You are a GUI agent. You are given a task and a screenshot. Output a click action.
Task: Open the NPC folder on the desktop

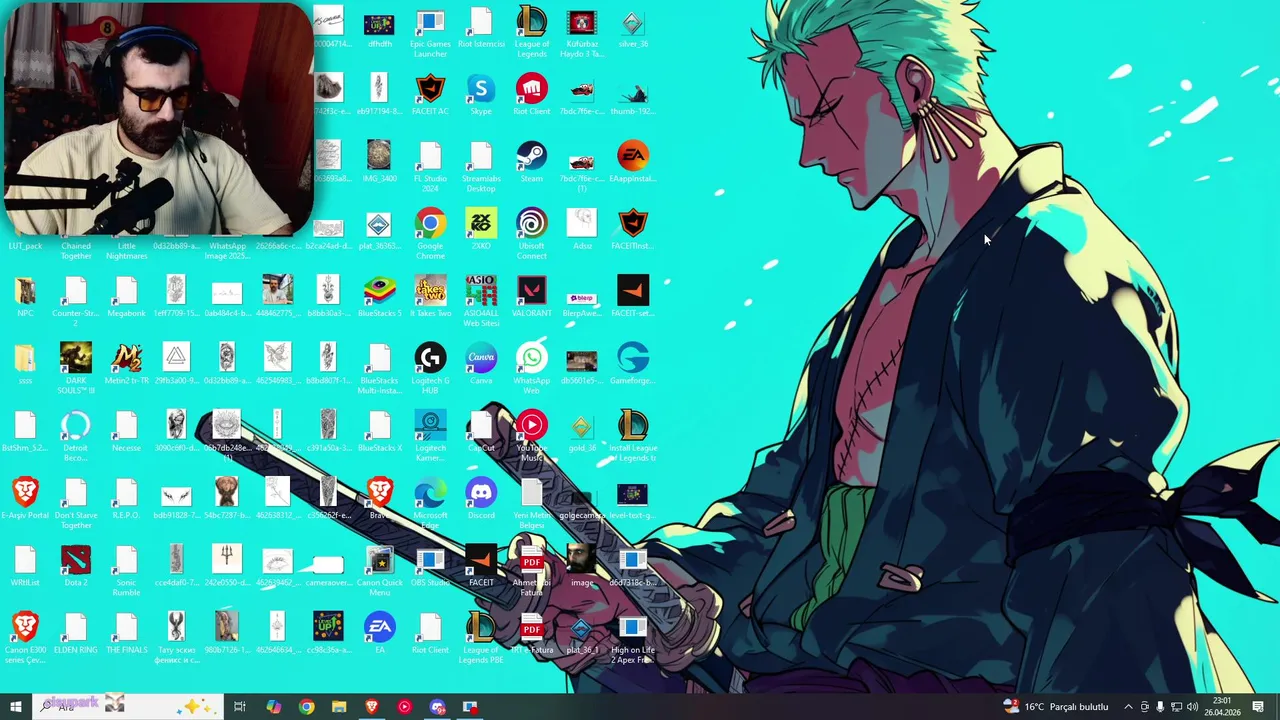(x=25, y=296)
